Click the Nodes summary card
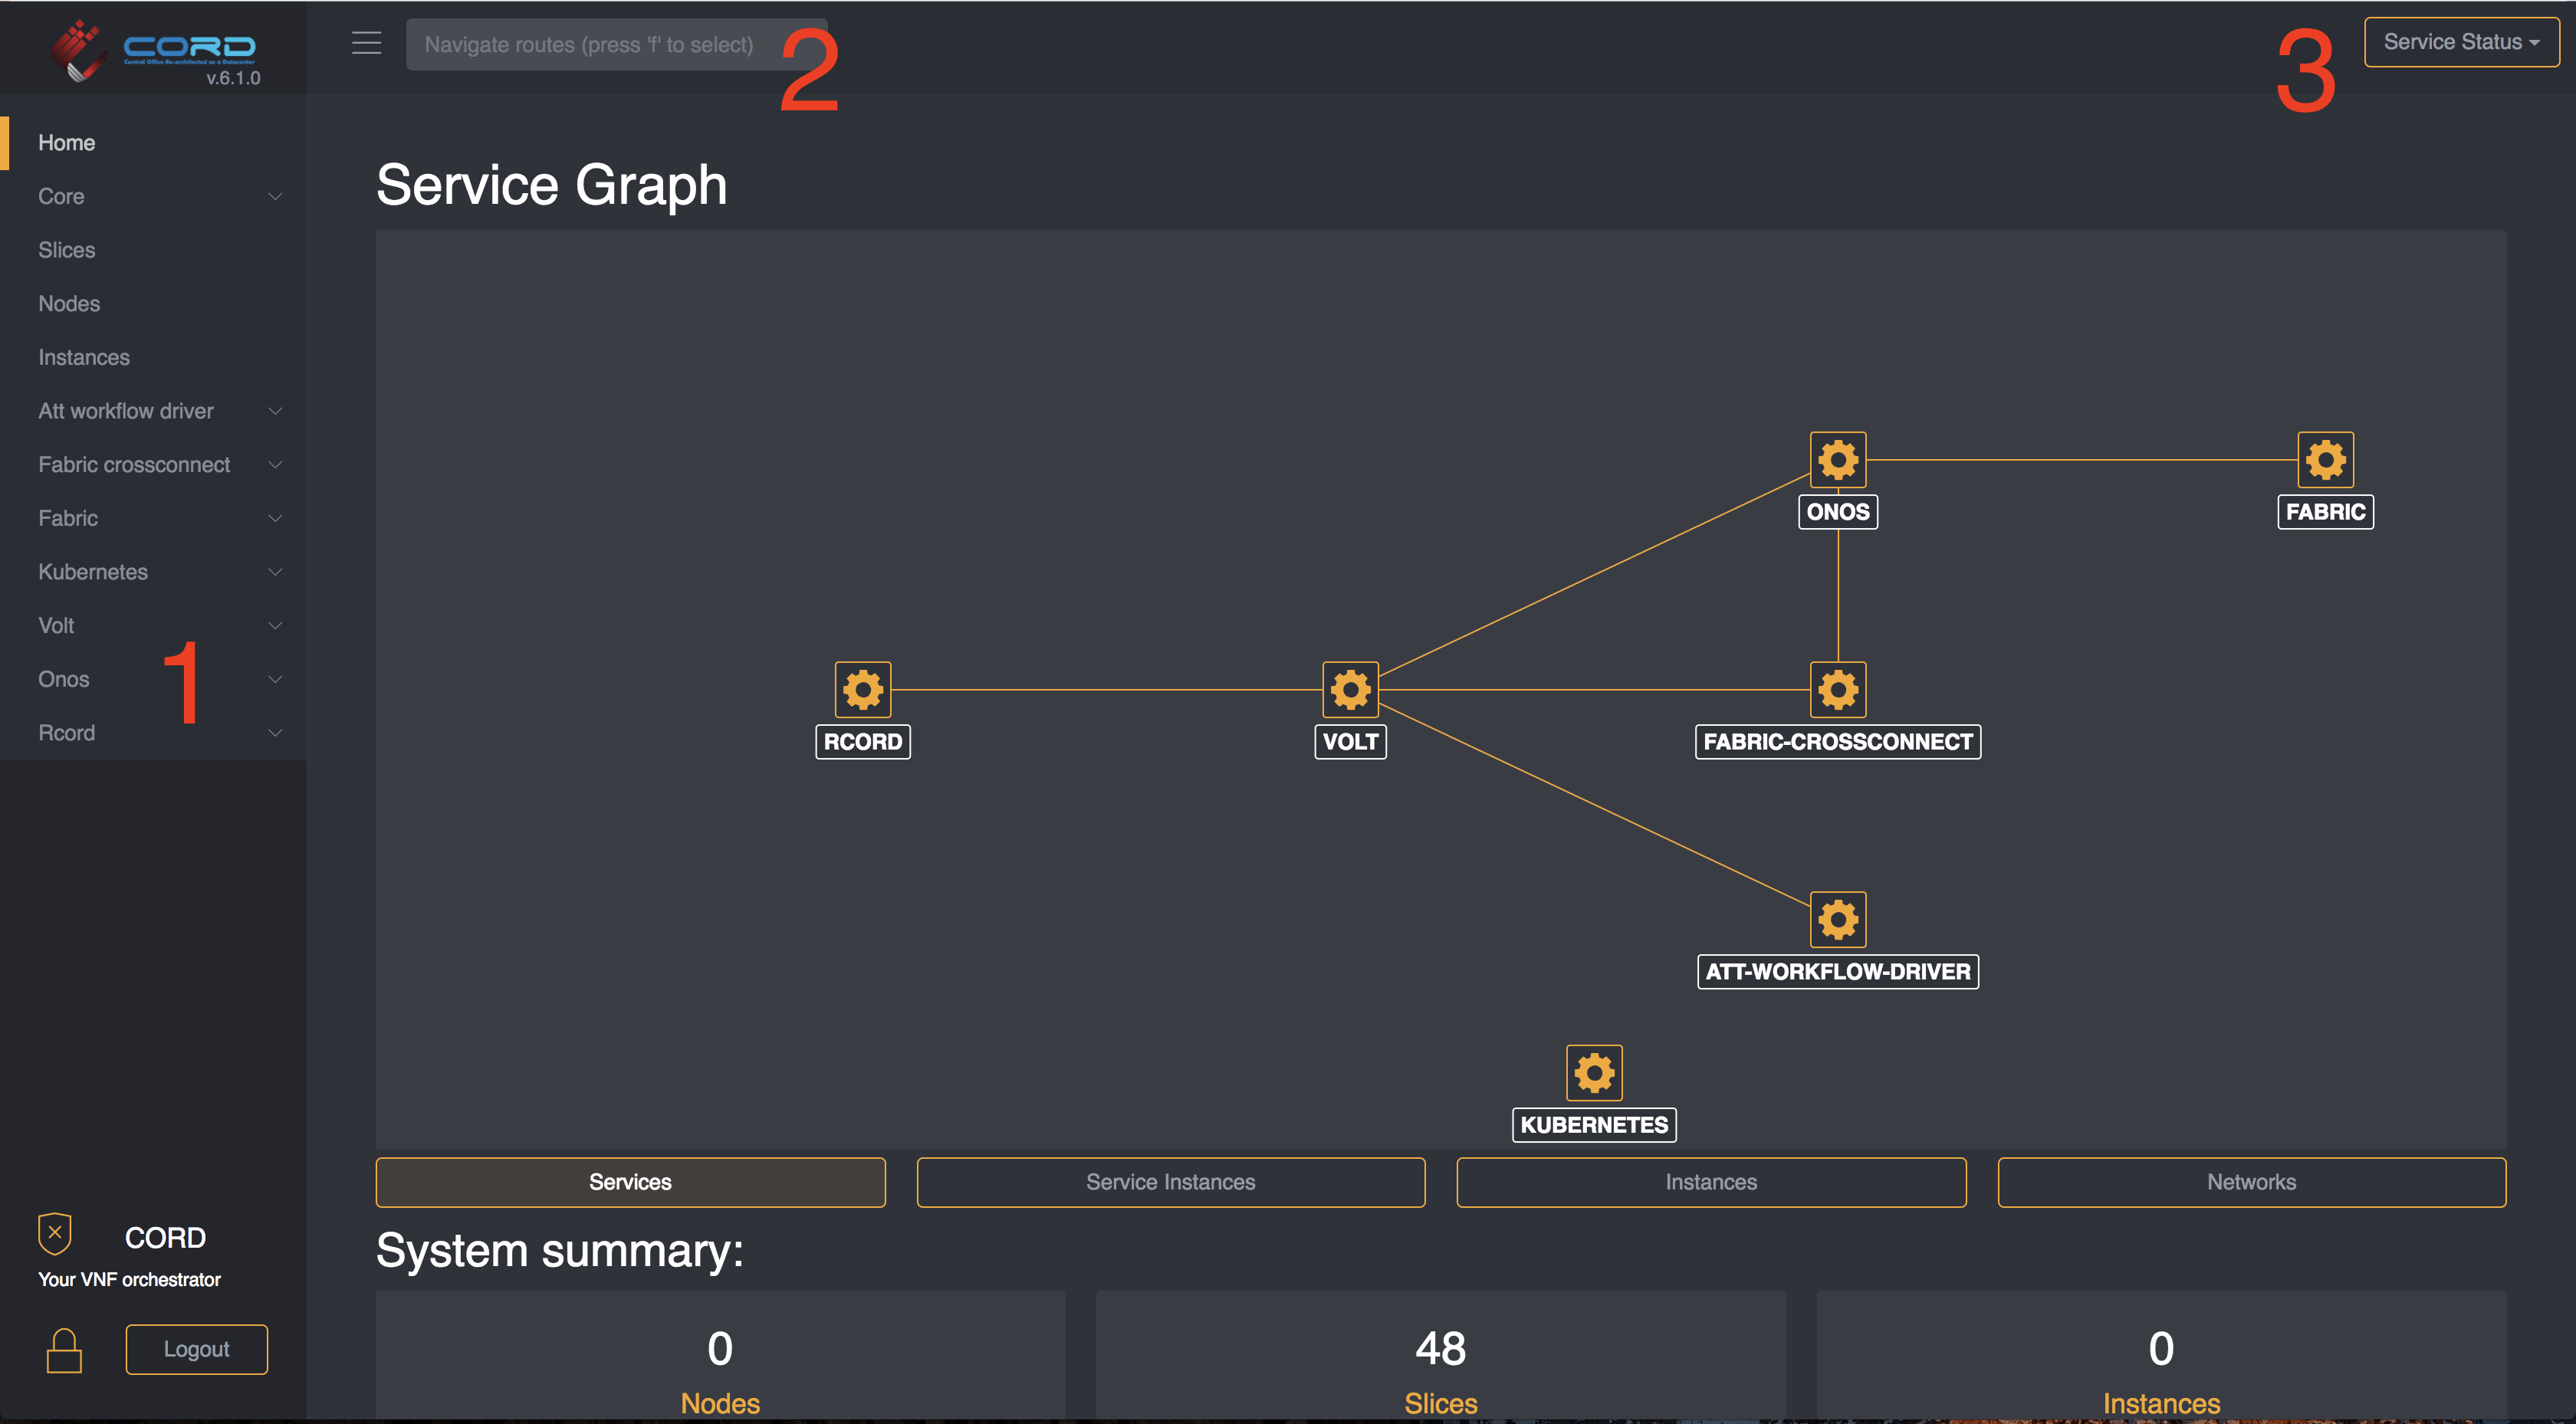This screenshot has height=1424, width=2576. [720, 1355]
